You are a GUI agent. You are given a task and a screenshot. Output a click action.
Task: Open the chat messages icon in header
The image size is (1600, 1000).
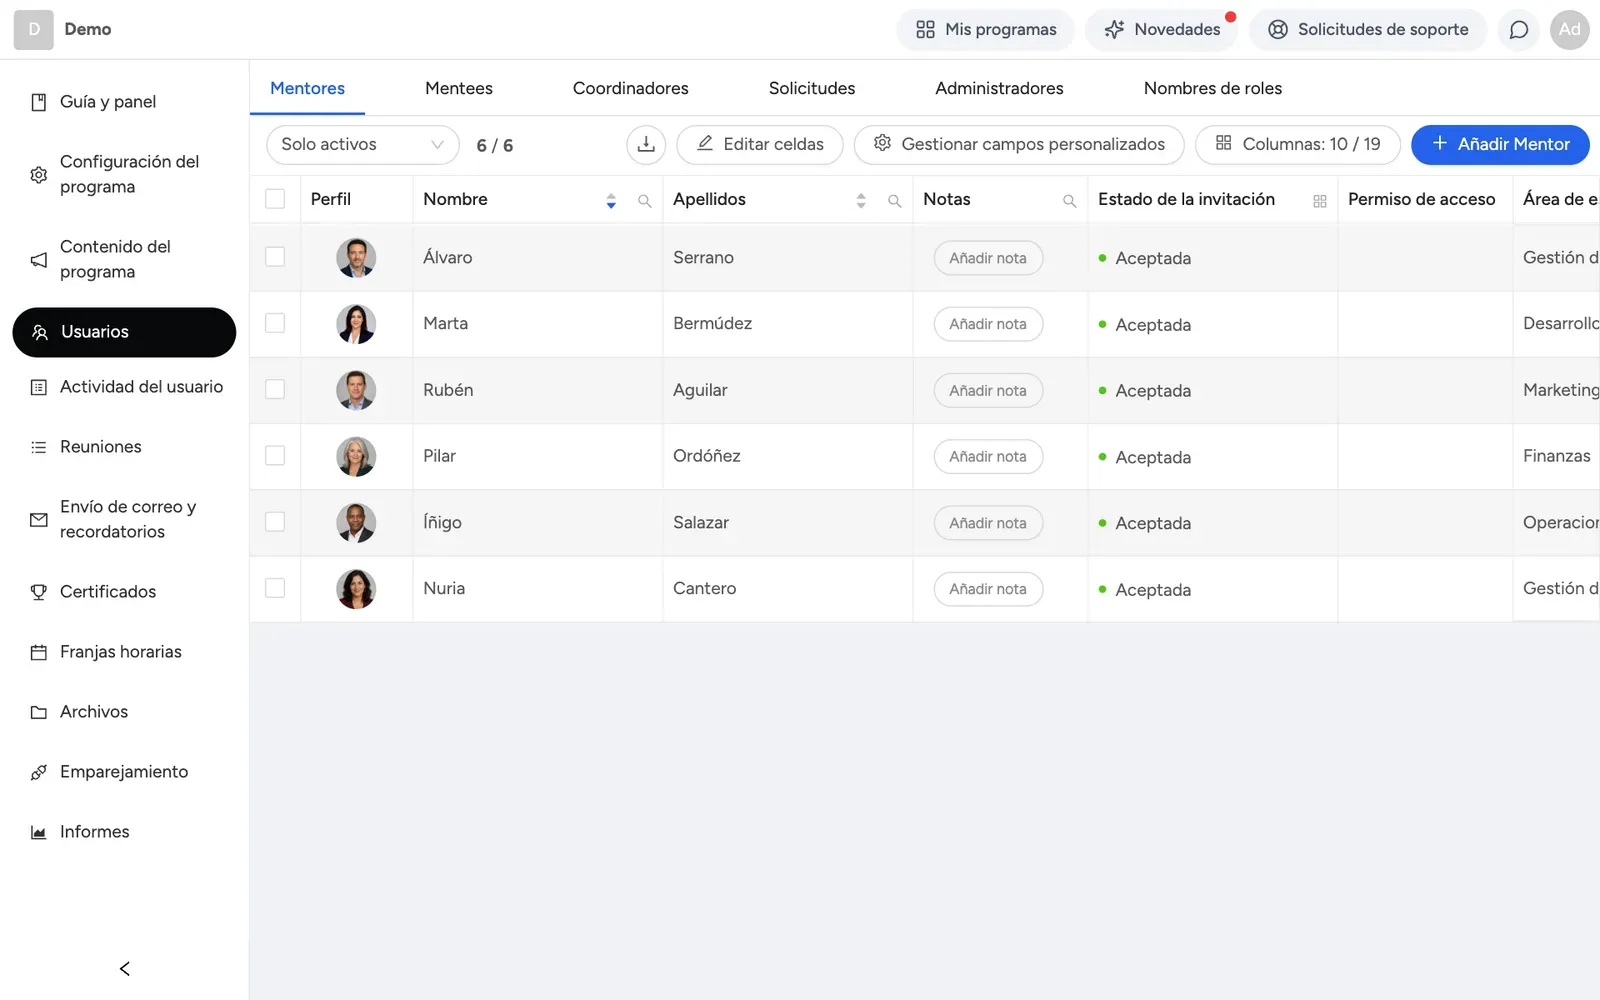(x=1518, y=30)
